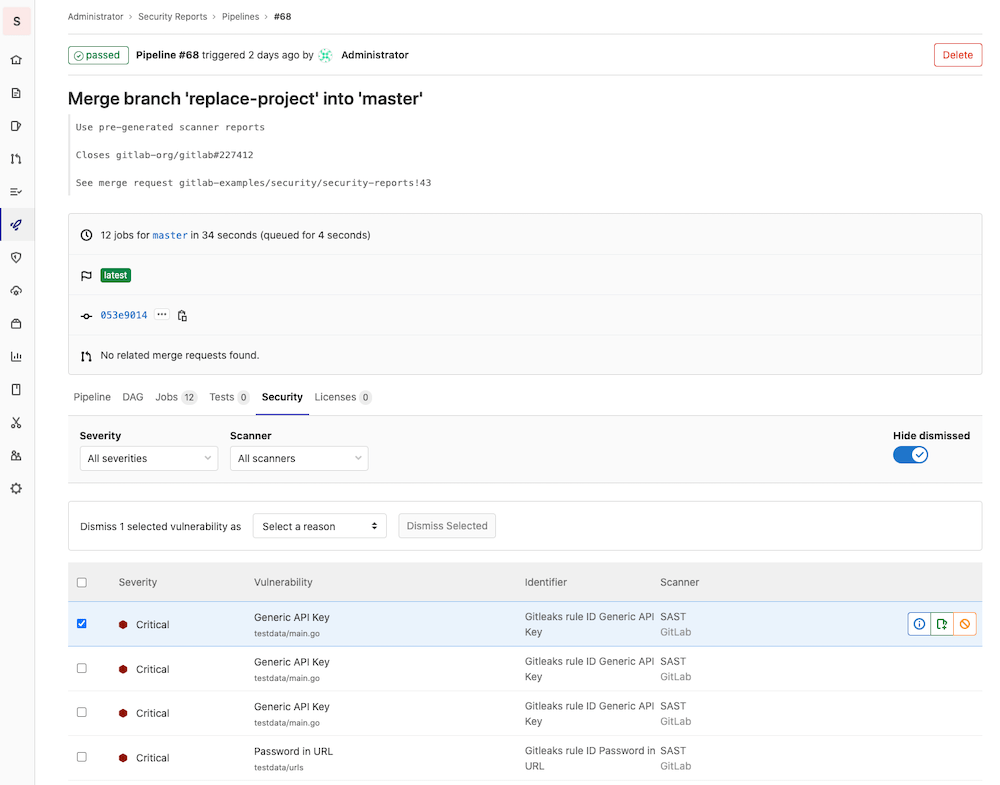This screenshot has width=1000, height=785.
Task: Open the Settings gear icon in sidebar
Action: pyautogui.click(x=16, y=489)
